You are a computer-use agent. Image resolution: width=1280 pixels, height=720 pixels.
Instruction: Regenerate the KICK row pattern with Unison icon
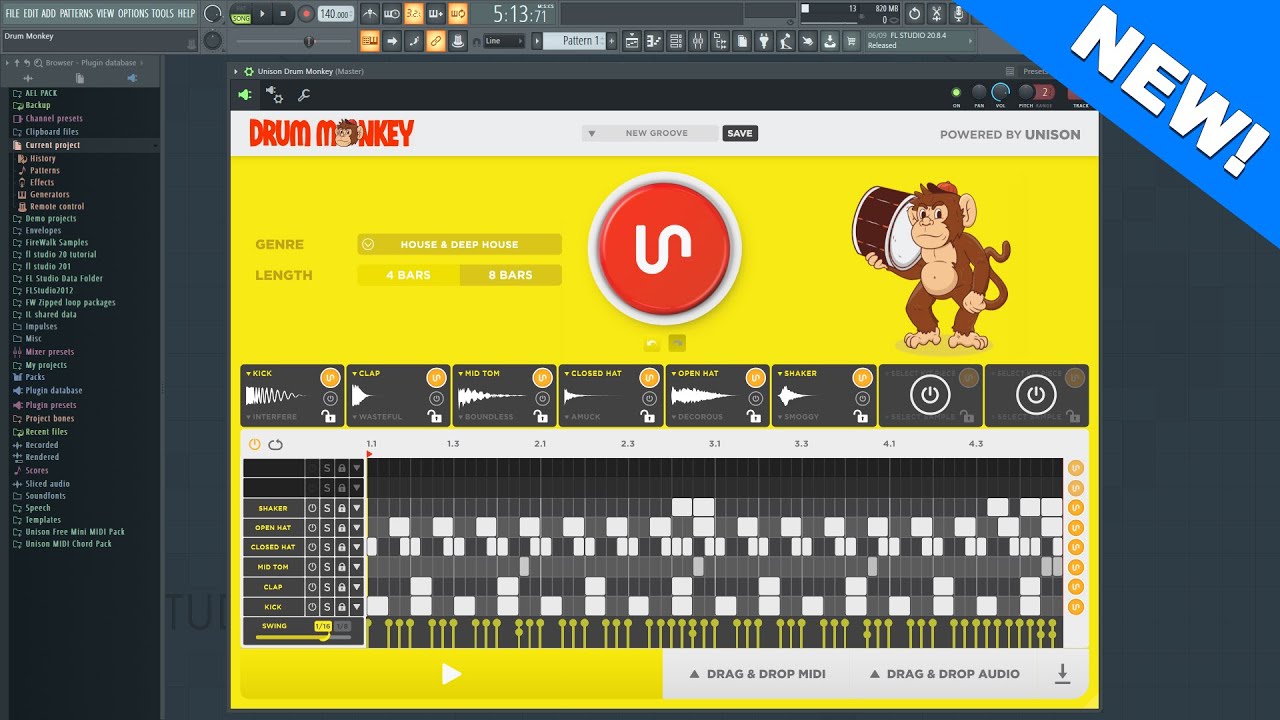click(x=1076, y=606)
